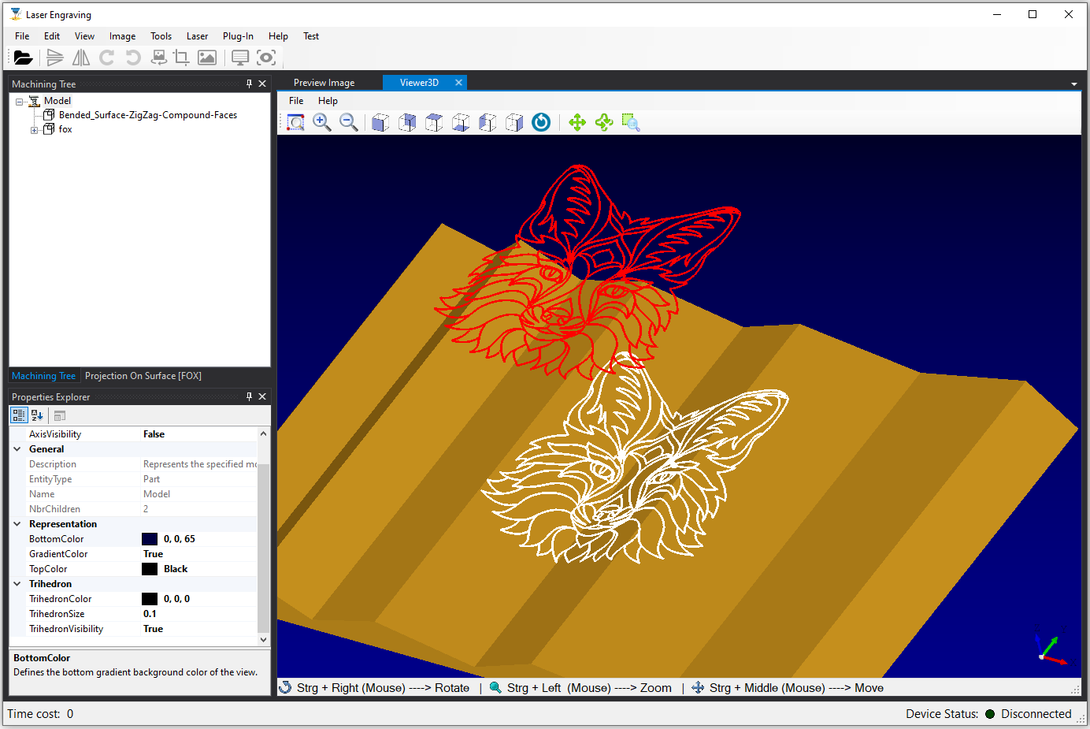Click the TrihedronSize value field
1090x729 pixels.
click(x=200, y=614)
